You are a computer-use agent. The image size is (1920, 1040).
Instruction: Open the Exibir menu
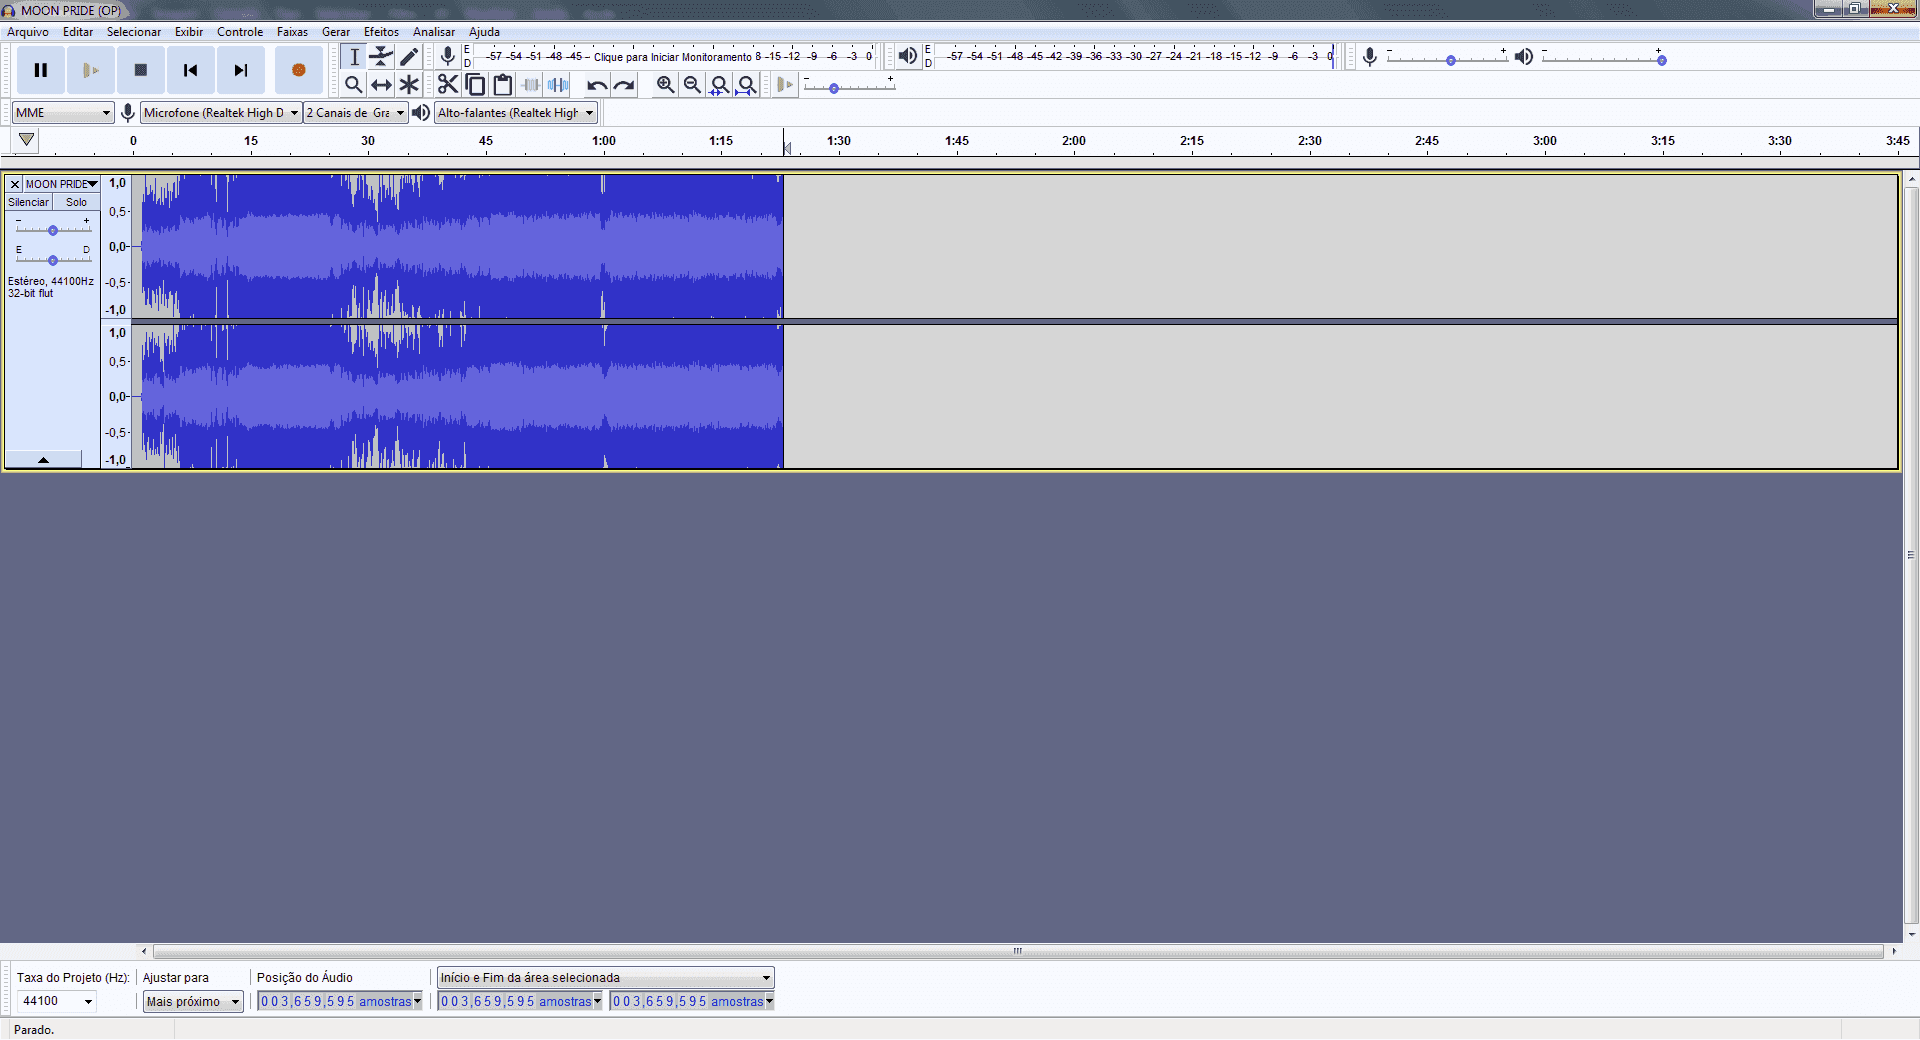pyautogui.click(x=189, y=32)
